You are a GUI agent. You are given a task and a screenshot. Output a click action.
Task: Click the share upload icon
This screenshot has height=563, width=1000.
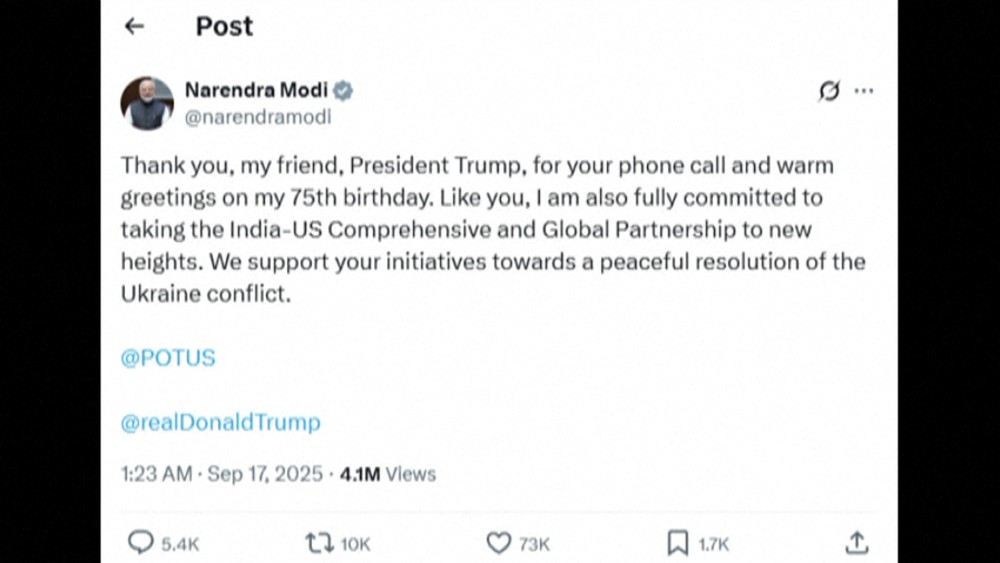point(856,543)
